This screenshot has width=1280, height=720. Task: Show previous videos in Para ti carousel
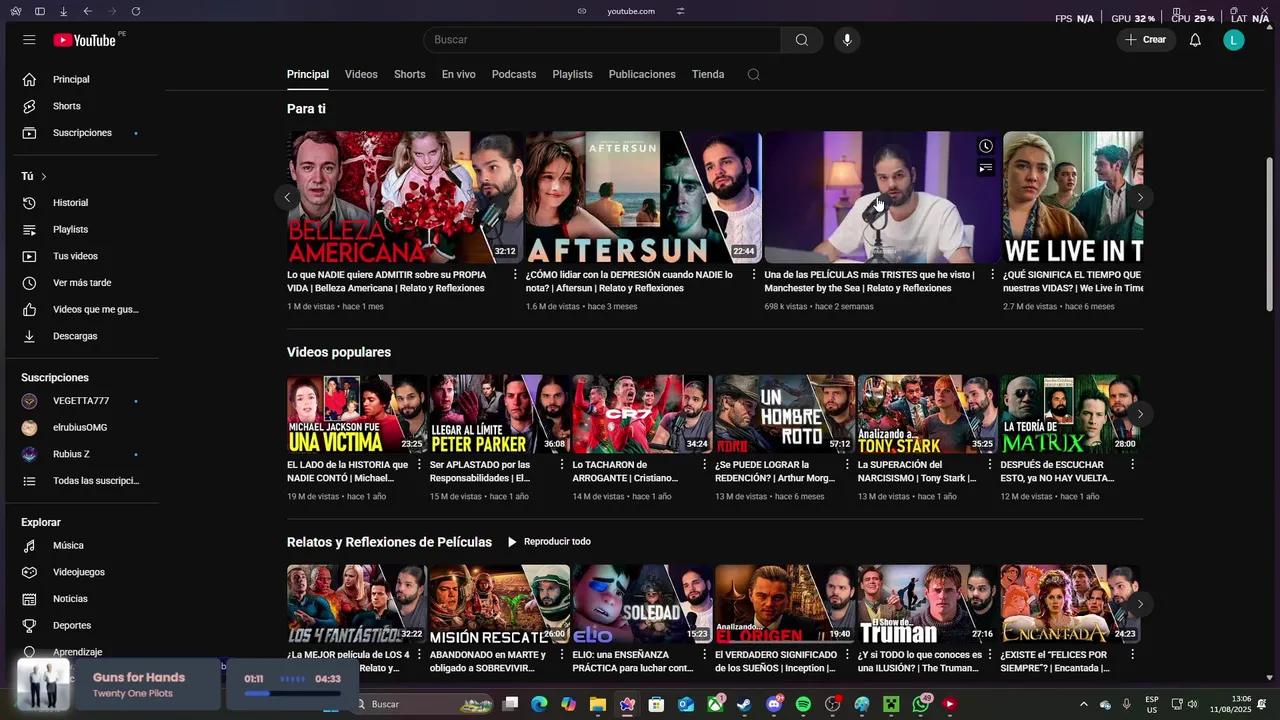coord(287,197)
